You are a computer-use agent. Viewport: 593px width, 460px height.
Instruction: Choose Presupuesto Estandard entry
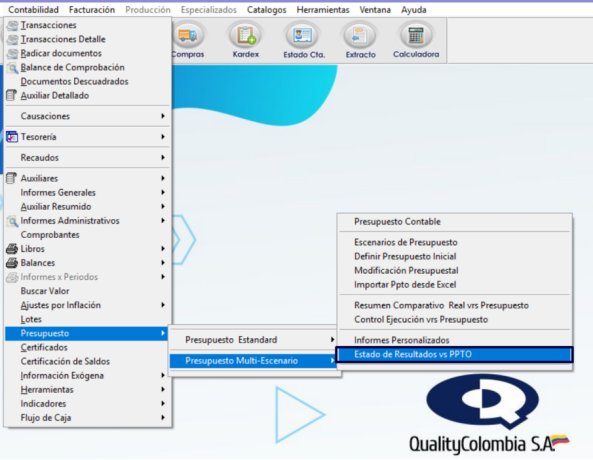click(x=253, y=340)
